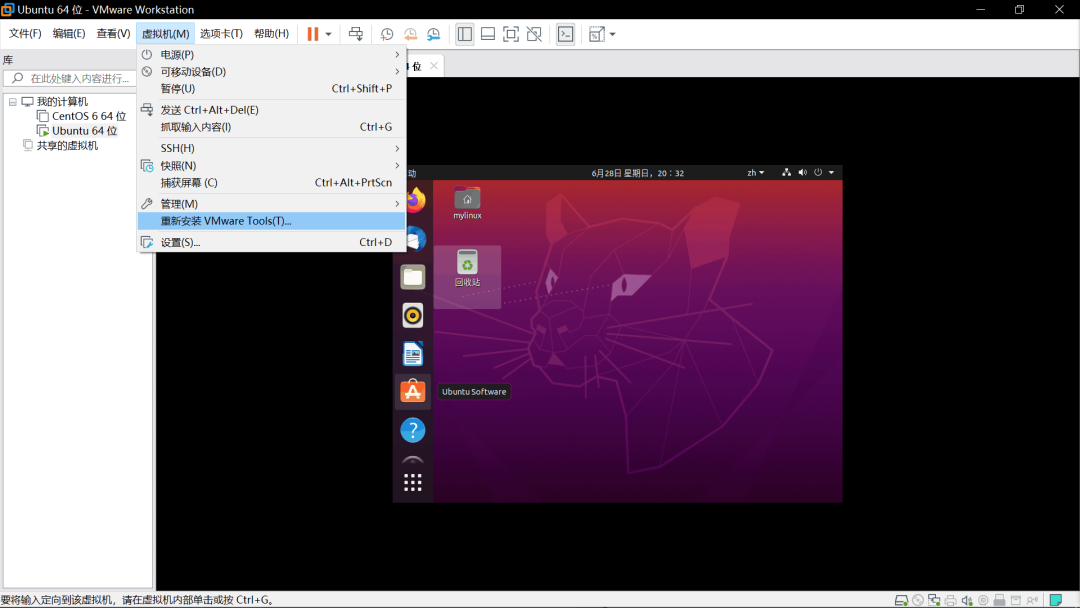Click the stretch guest display icon

[596, 34]
